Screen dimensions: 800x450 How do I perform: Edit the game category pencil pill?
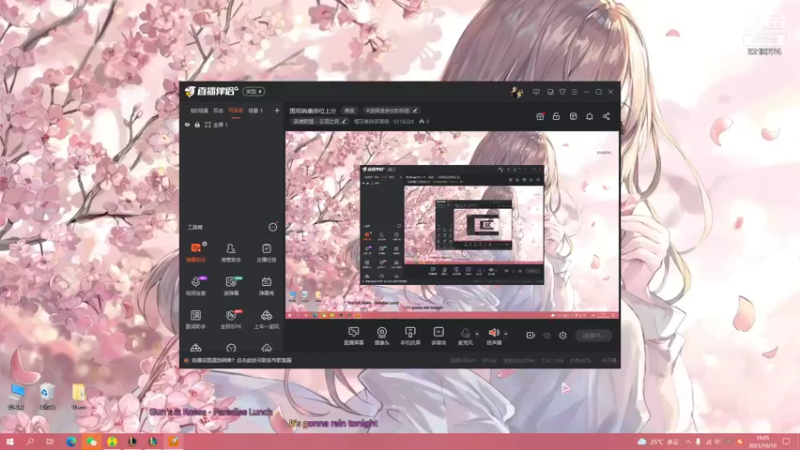click(x=320, y=121)
